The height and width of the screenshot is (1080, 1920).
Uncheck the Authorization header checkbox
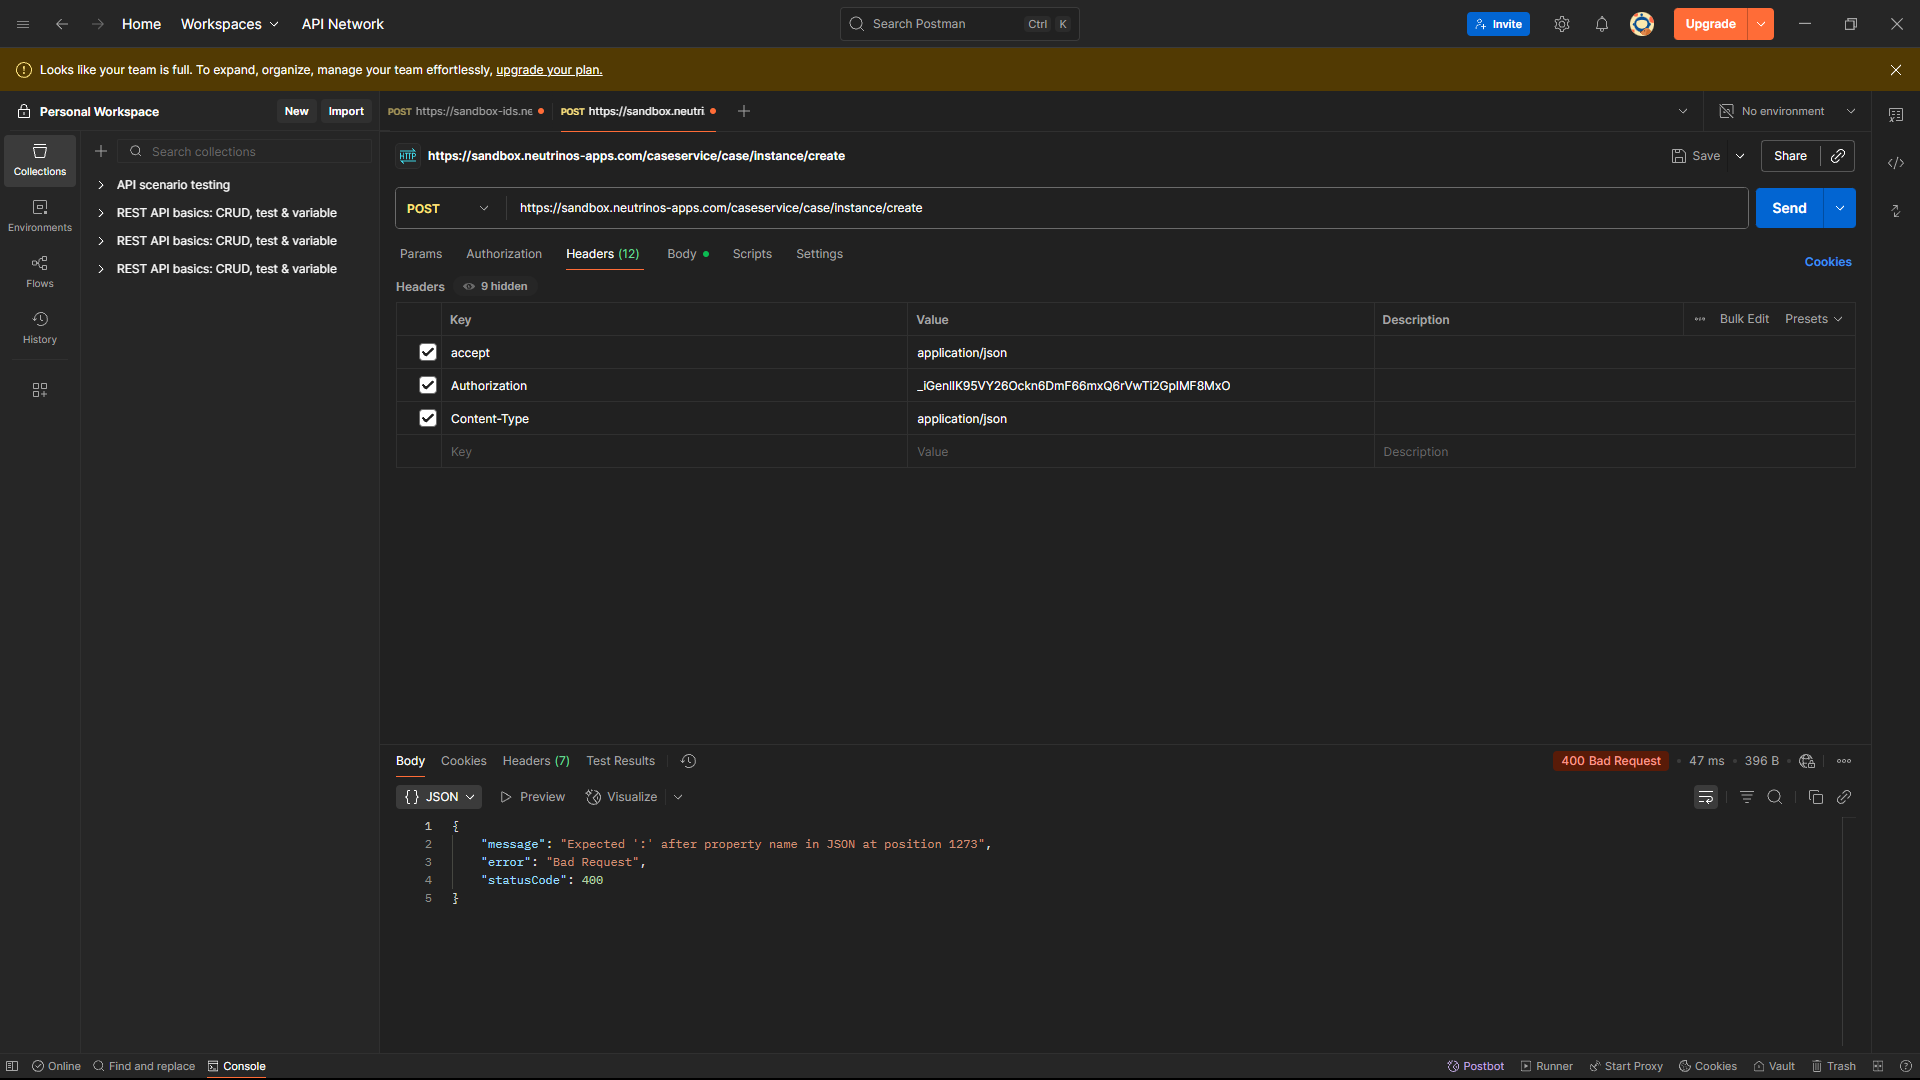click(x=428, y=385)
